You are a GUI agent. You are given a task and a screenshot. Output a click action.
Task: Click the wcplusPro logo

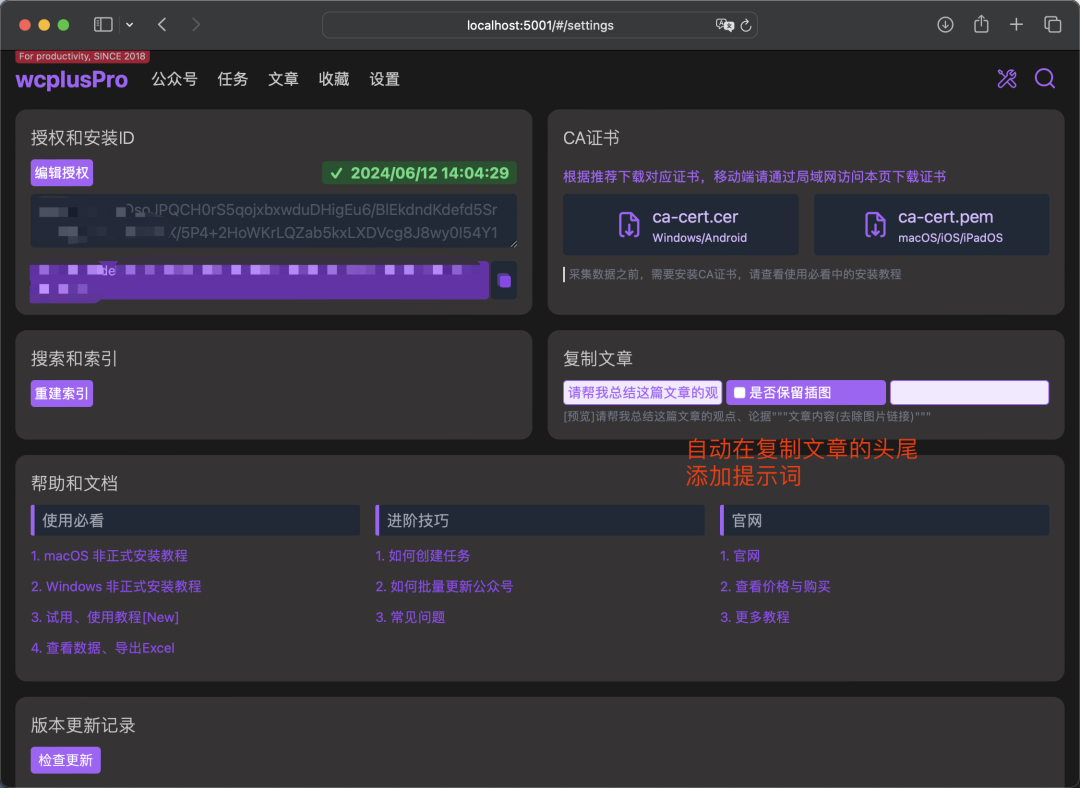pyautogui.click(x=72, y=80)
